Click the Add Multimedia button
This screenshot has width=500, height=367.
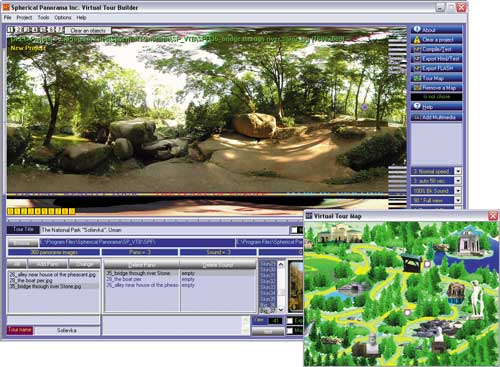(437, 117)
